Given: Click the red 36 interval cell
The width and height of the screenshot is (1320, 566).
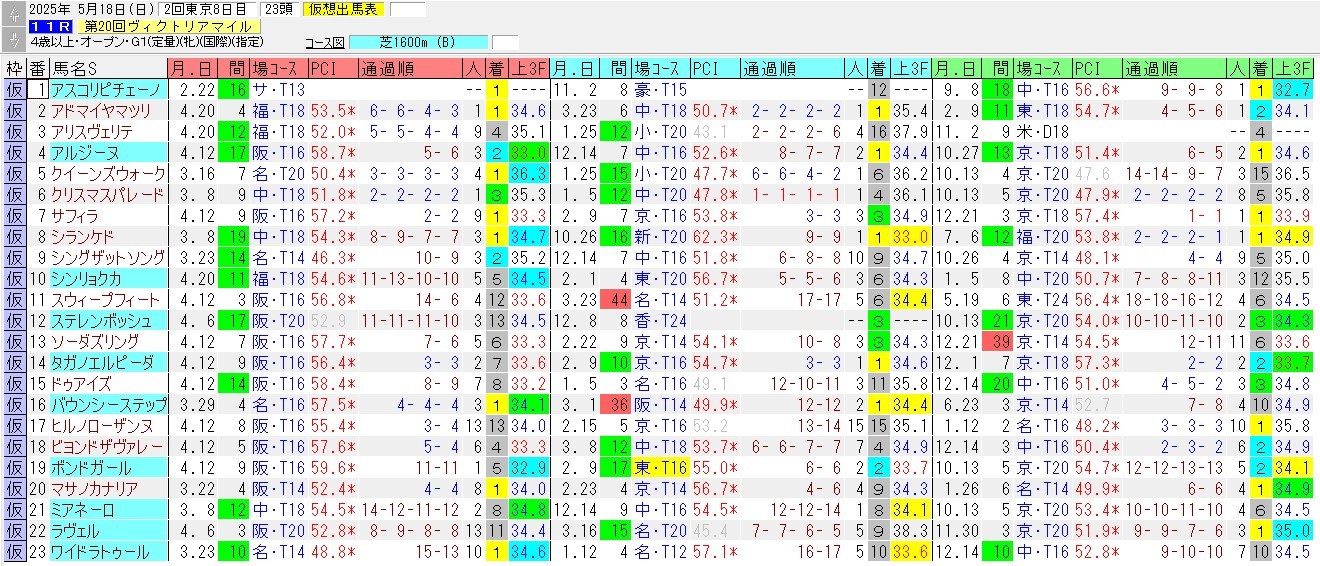Looking at the screenshot, I should coord(614,404).
